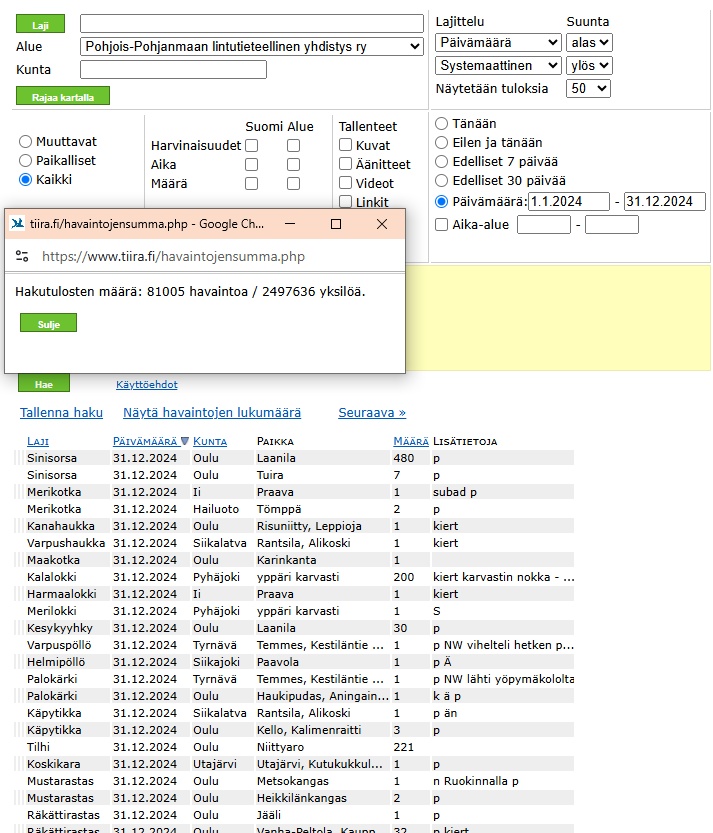Select the Muuttavat radio button
713x833 pixels.
pyautogui.click(x=26, y=142)
